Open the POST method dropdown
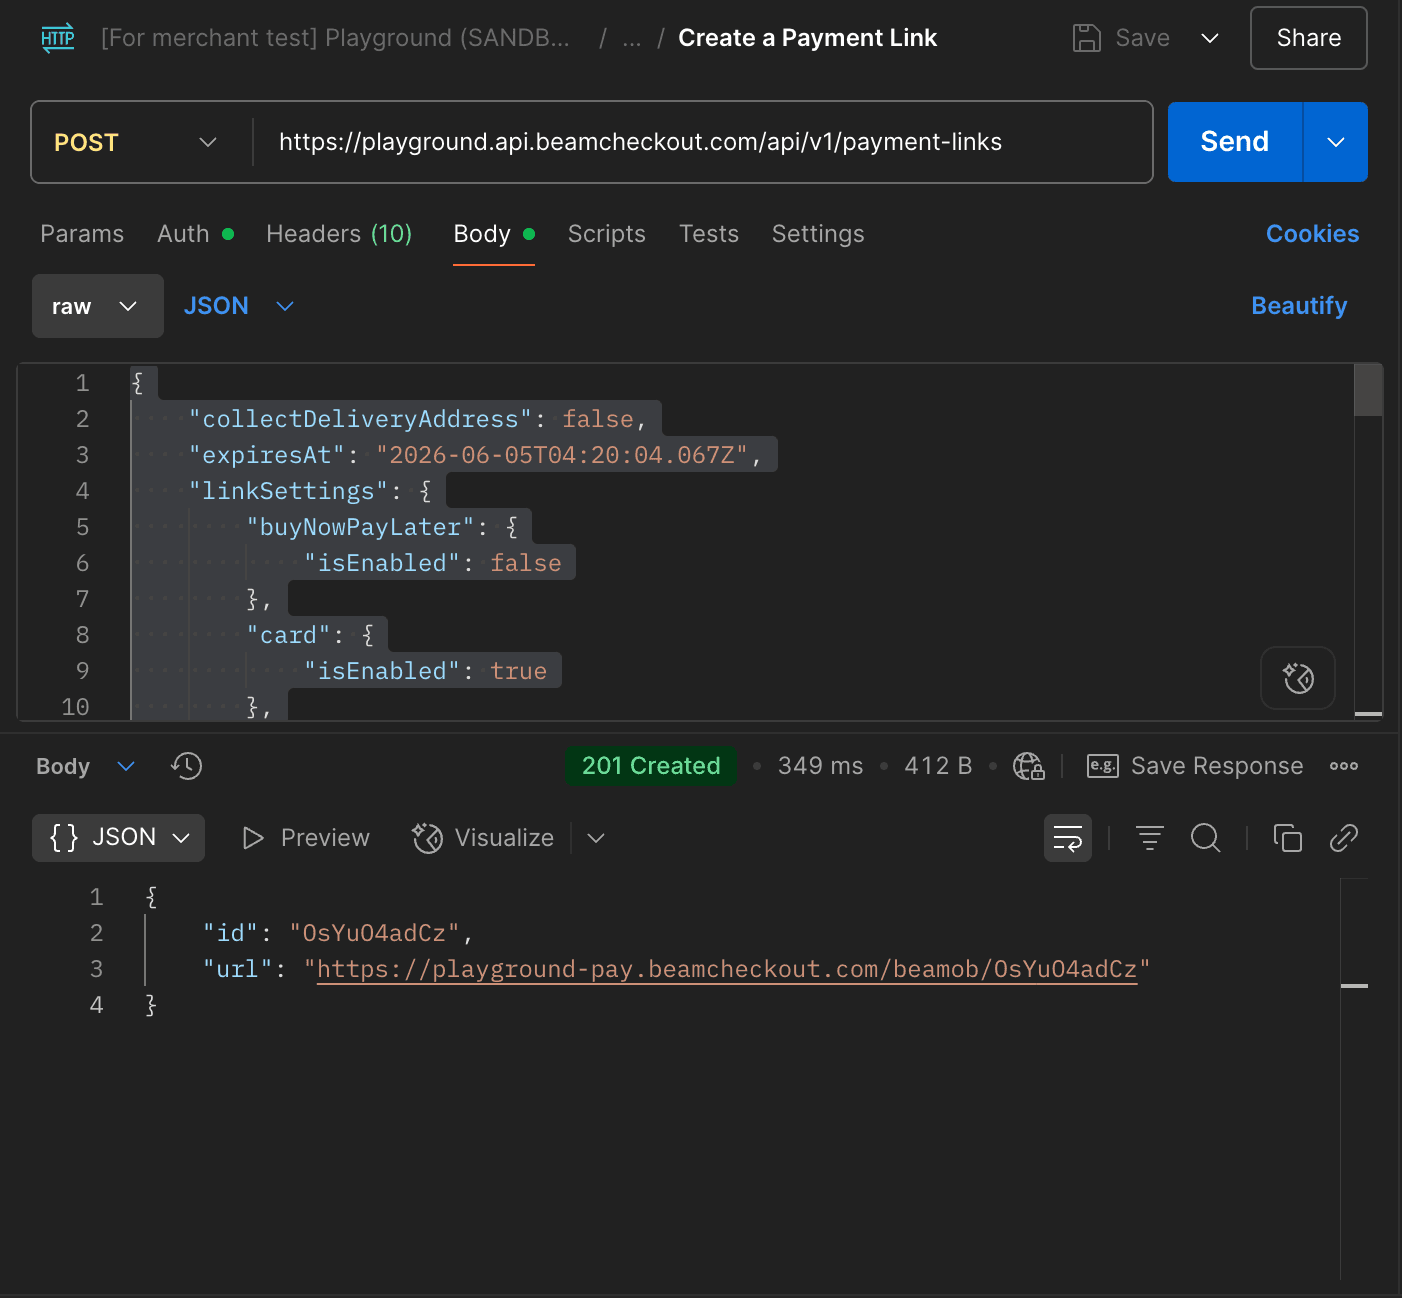This screenshot has height=1298, width=1402. [136, 142]
